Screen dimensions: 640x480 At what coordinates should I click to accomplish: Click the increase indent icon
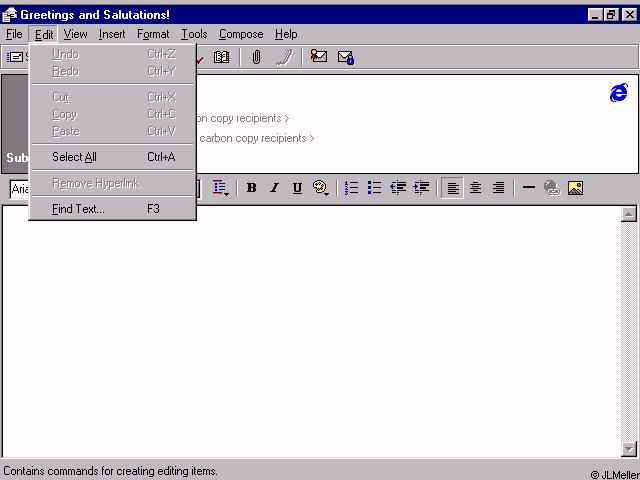[421, 188]
